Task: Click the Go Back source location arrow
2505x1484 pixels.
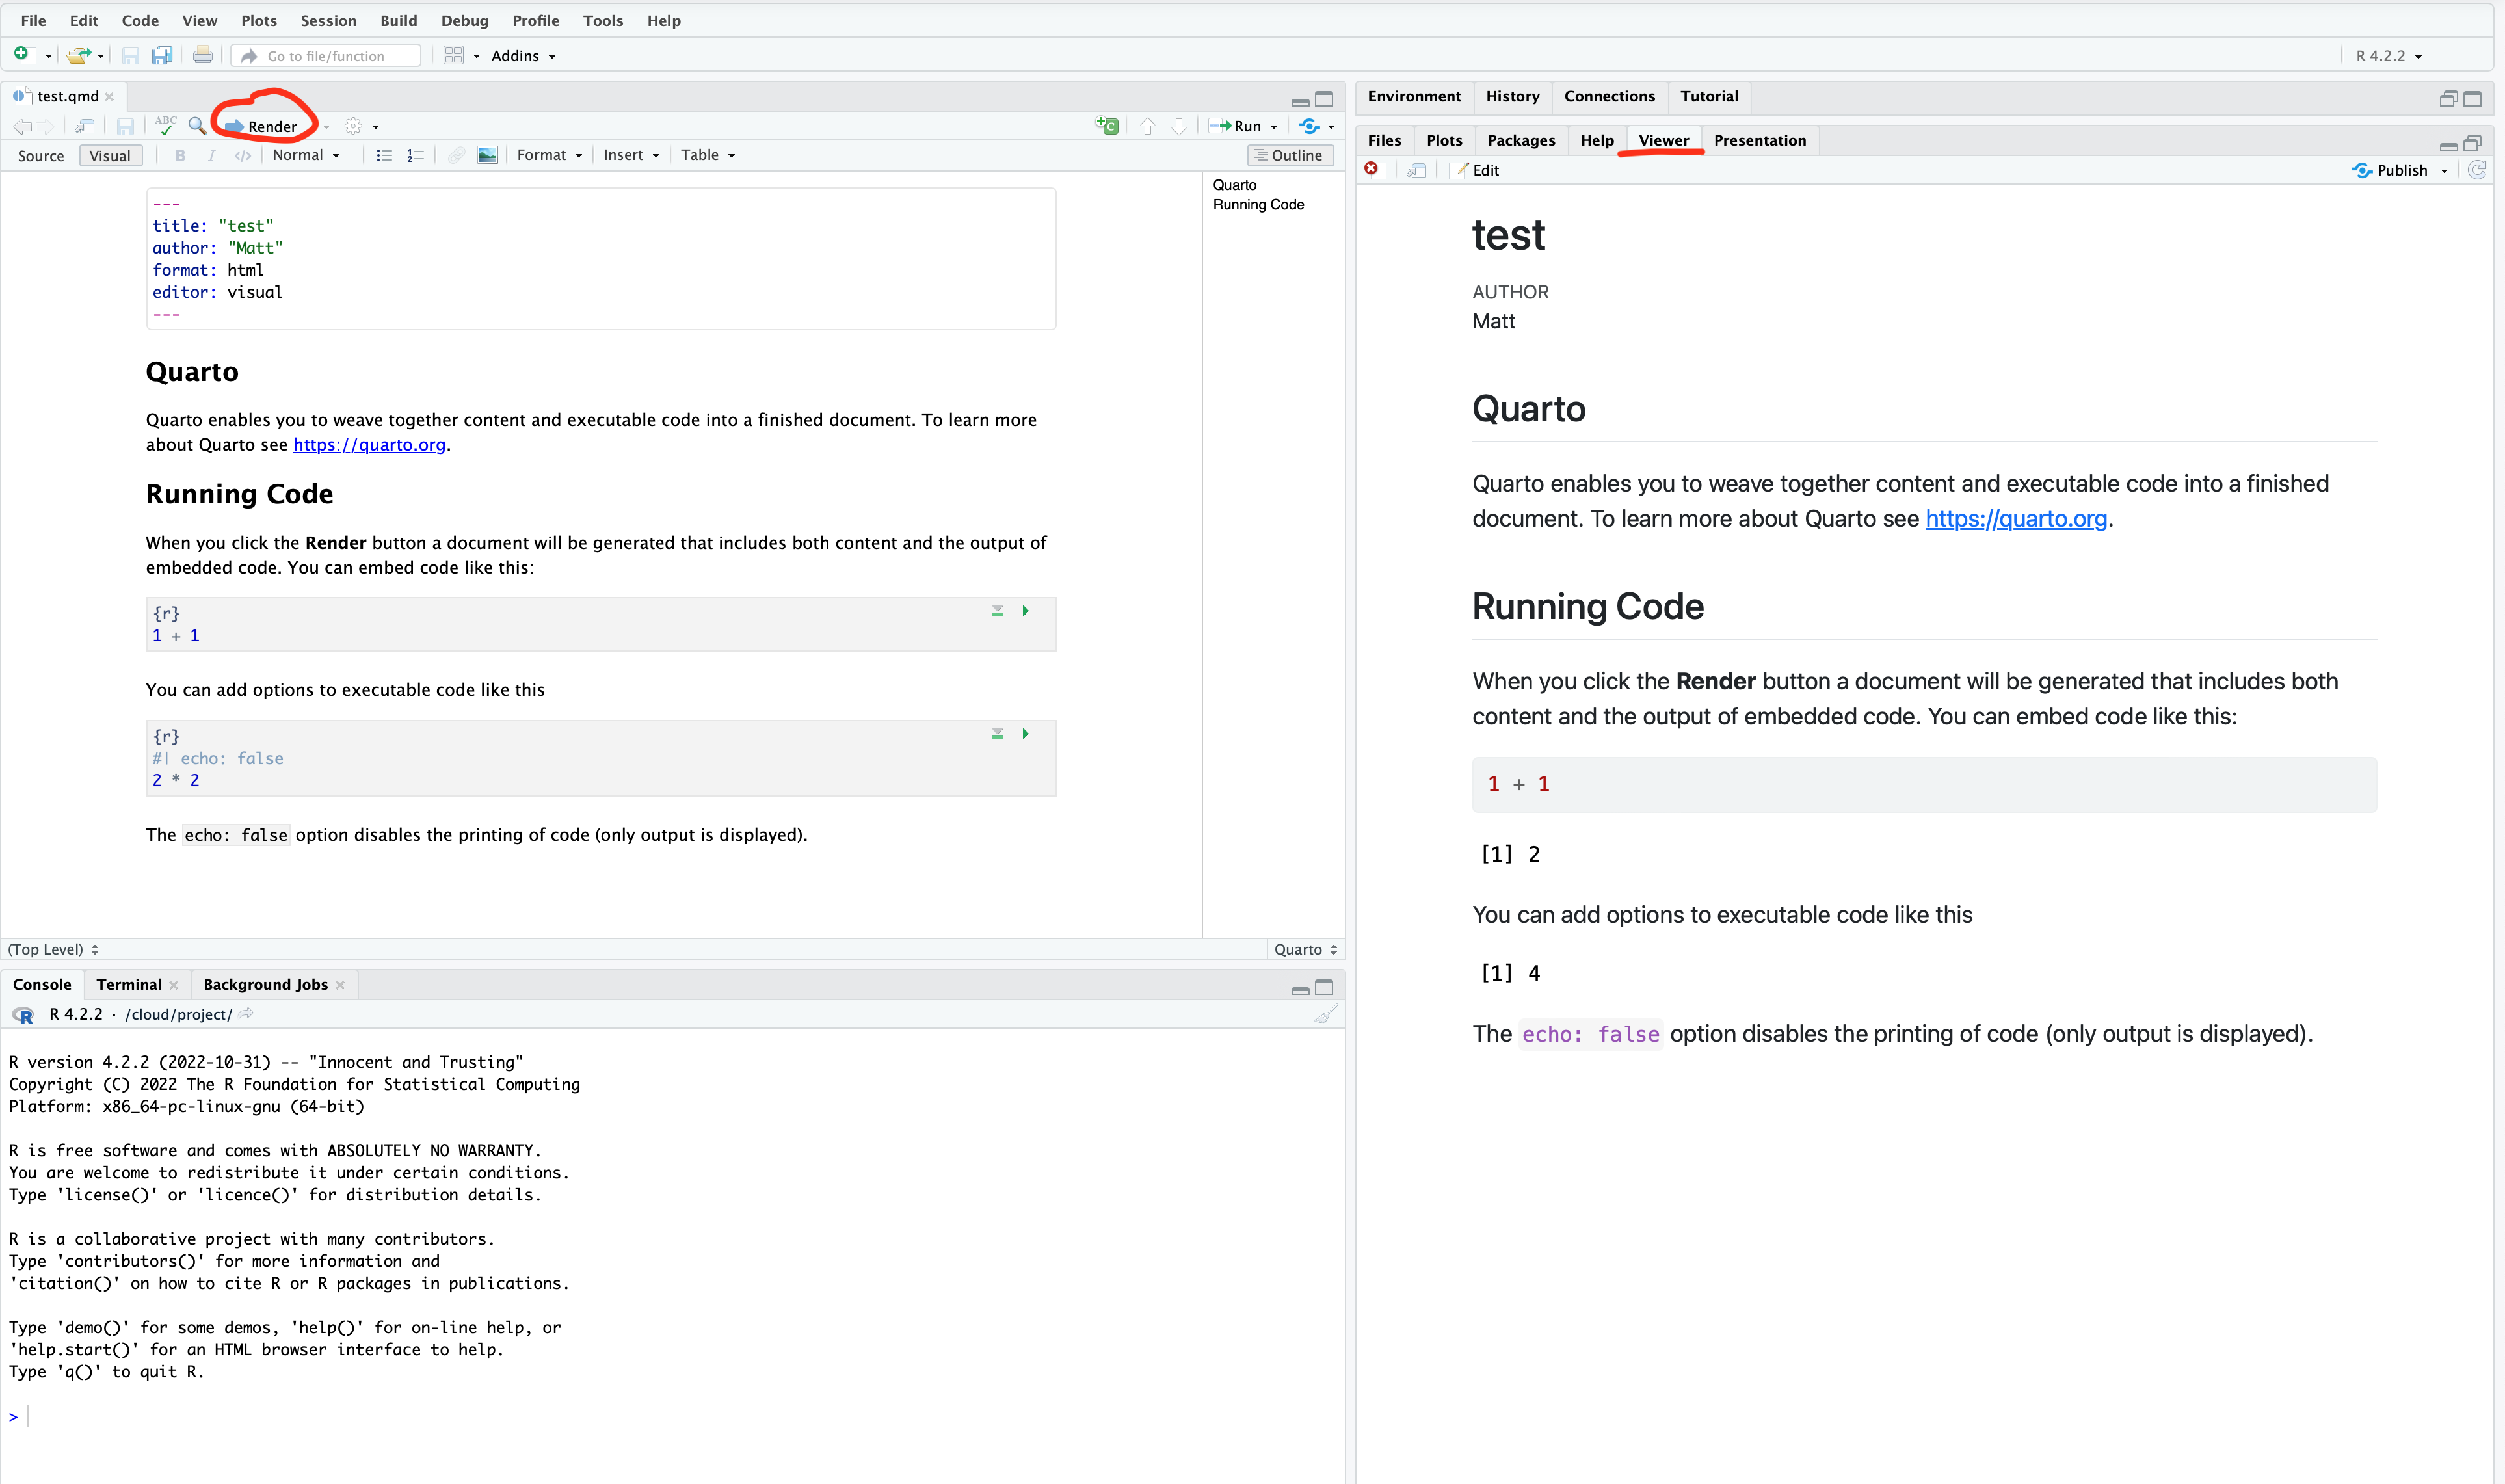Action: [x=22, y=126]
